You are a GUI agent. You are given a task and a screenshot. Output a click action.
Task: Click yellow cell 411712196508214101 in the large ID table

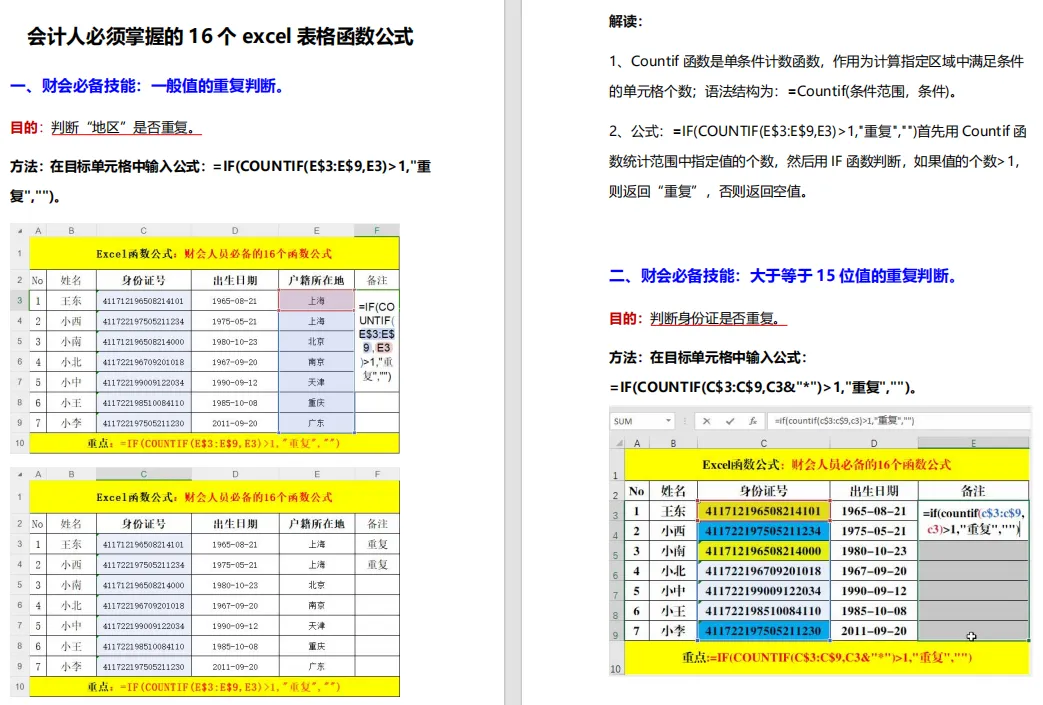pos(763,511)
